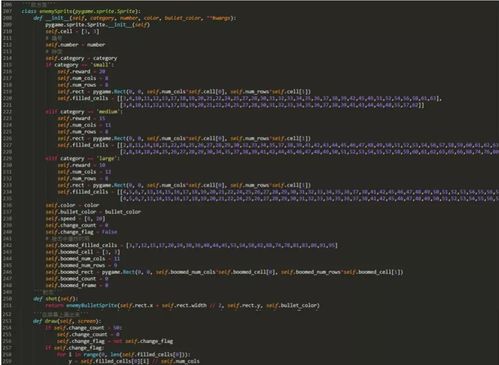
Task: Click self.rect = pygame.Rect in small branch
Action: click(x=184, y=91)
